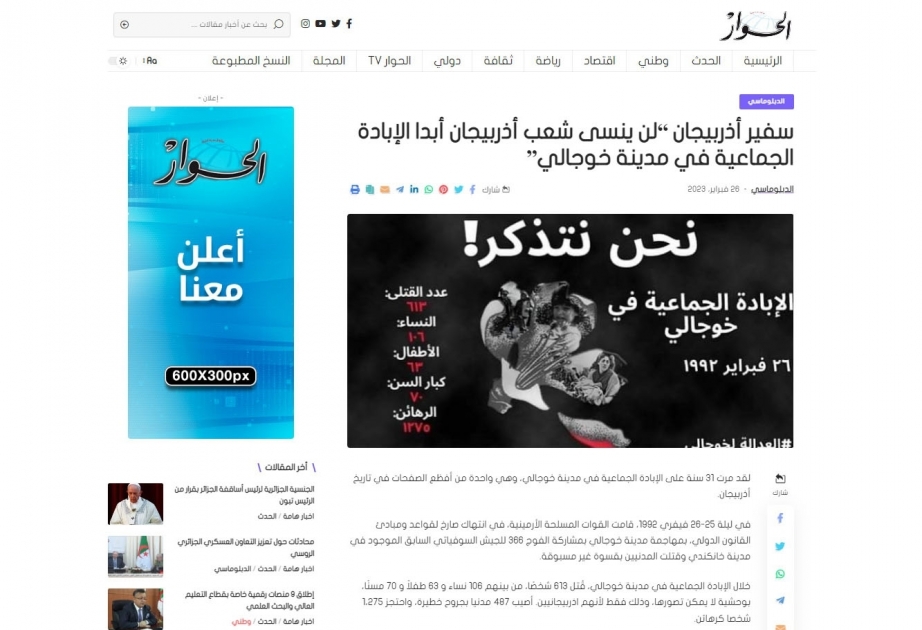This screenshot has height=630, width=922.
Task: Toggle the dark mode sun switch
Action: pos(119,61)
